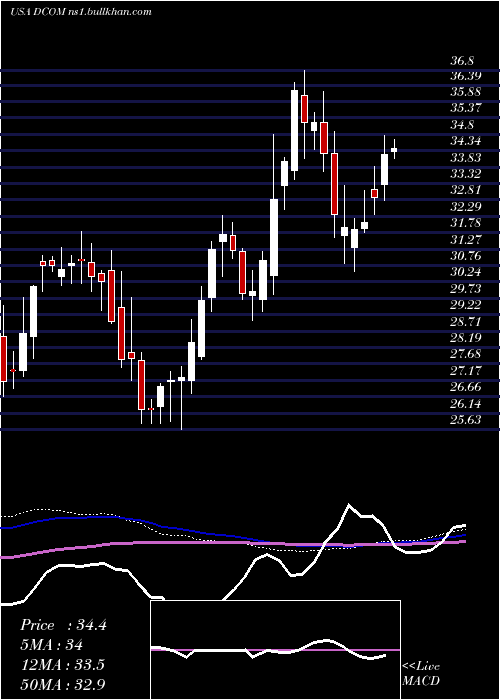Click the 27.17 price axis label
The width and height of the screenshot is (500, 700).
click(466, 371)
